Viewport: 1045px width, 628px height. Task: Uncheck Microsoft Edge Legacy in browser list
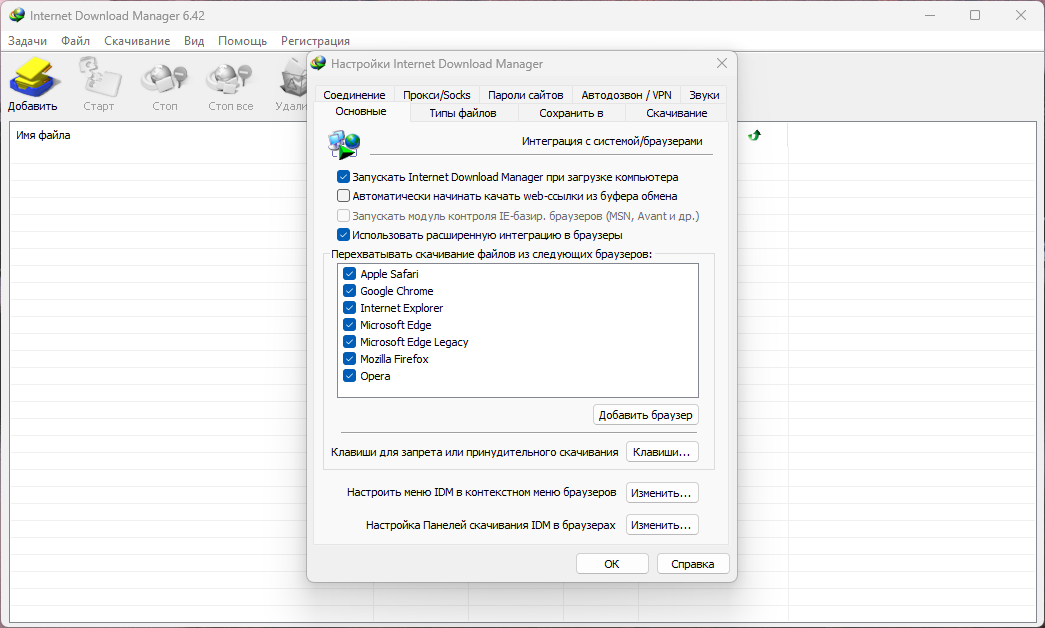(349, 341)
